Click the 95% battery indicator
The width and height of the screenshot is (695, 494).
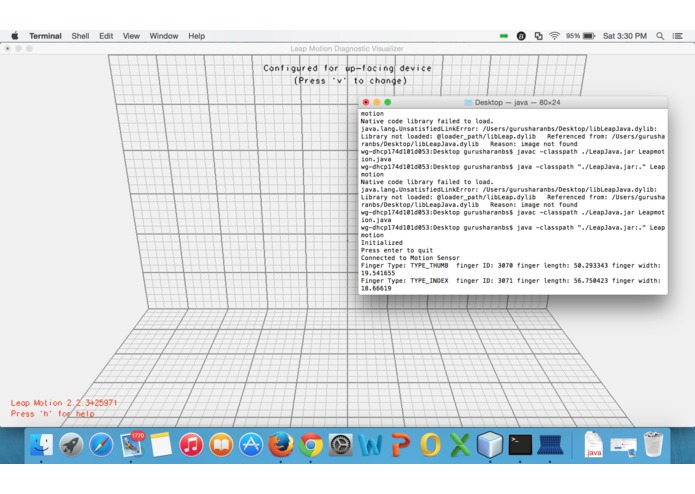[580, 36]
